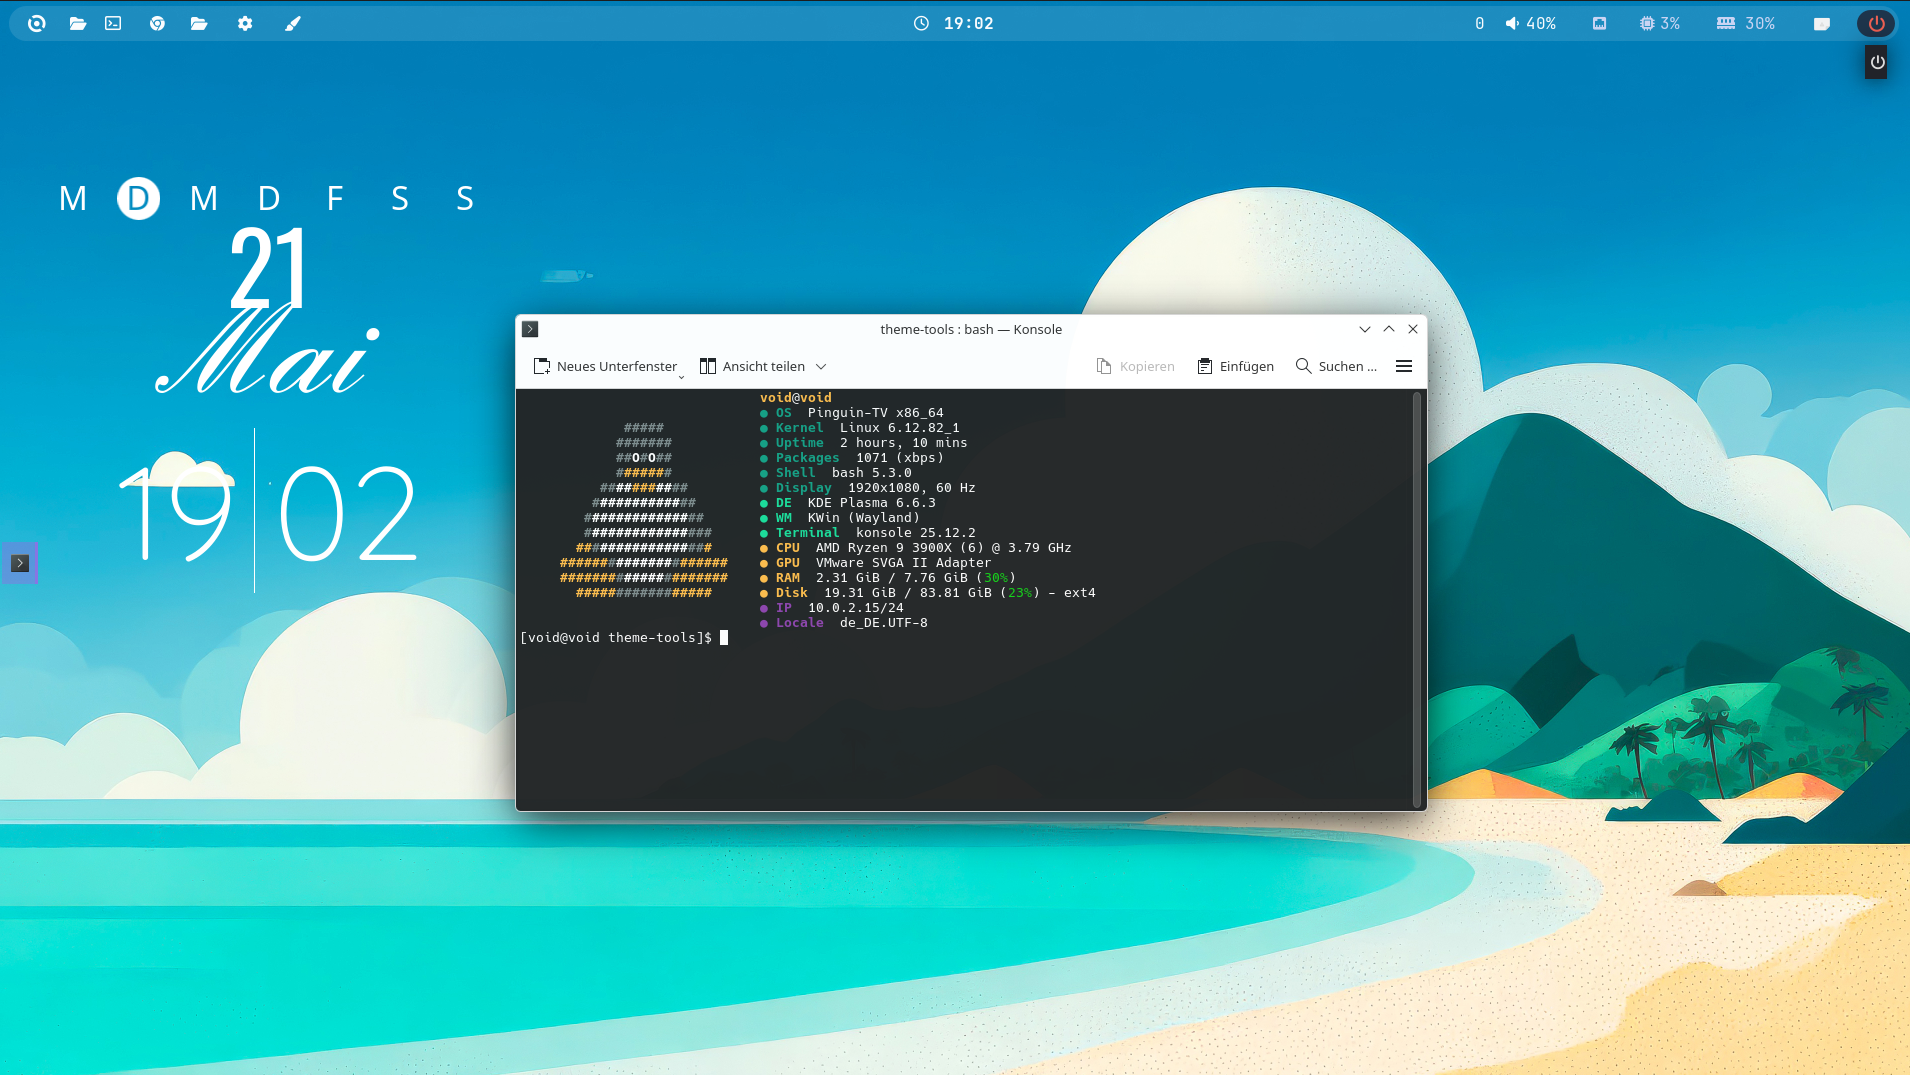Click the Ansicht teilen split view button

[x=752, y=366]
